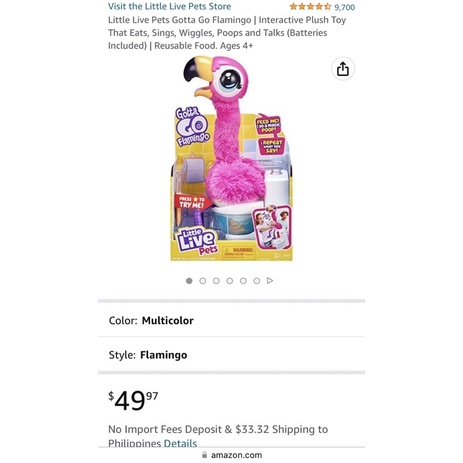Select the fifth image carousel dot

tap(243, 281)
